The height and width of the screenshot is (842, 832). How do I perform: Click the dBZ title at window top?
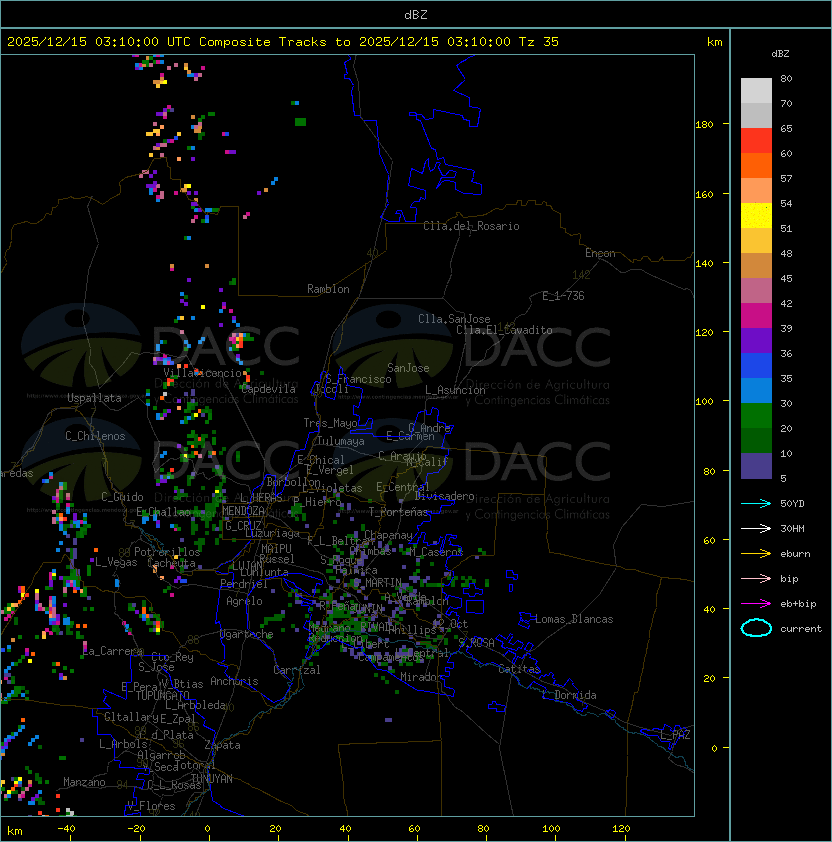coord(416,14)
